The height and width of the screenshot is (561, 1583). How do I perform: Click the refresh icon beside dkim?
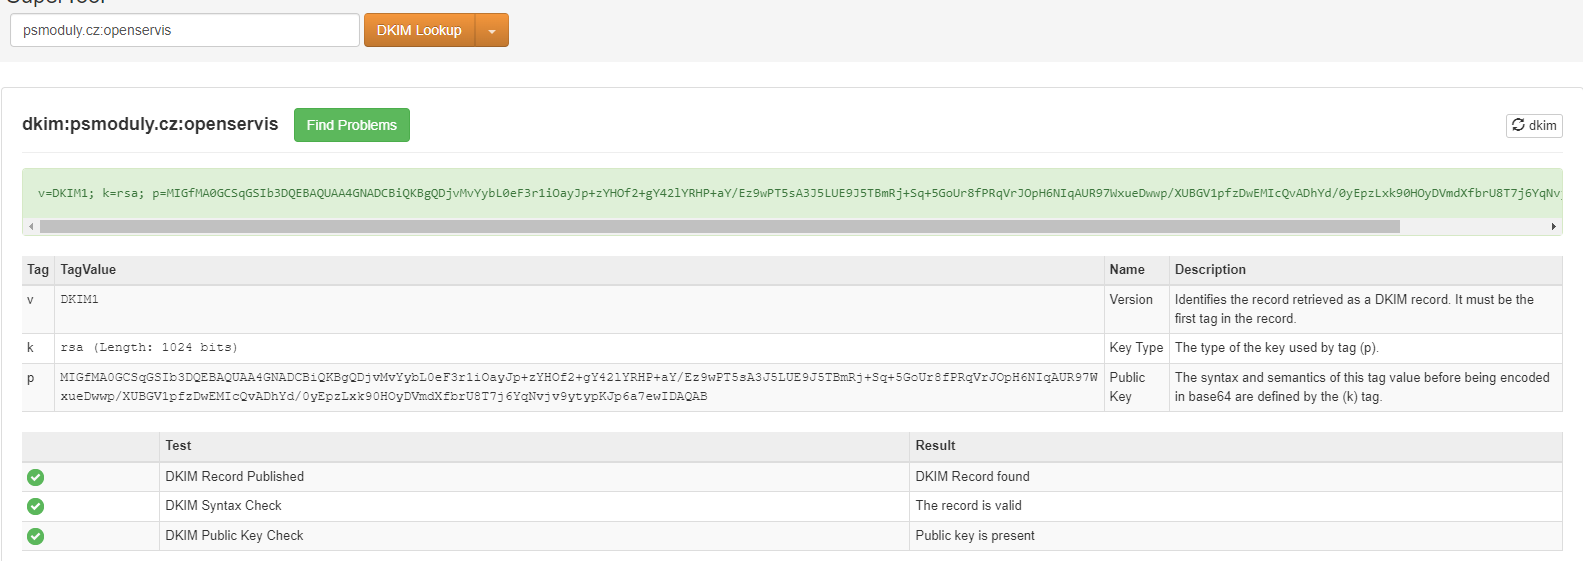[x=1518, y=125]
